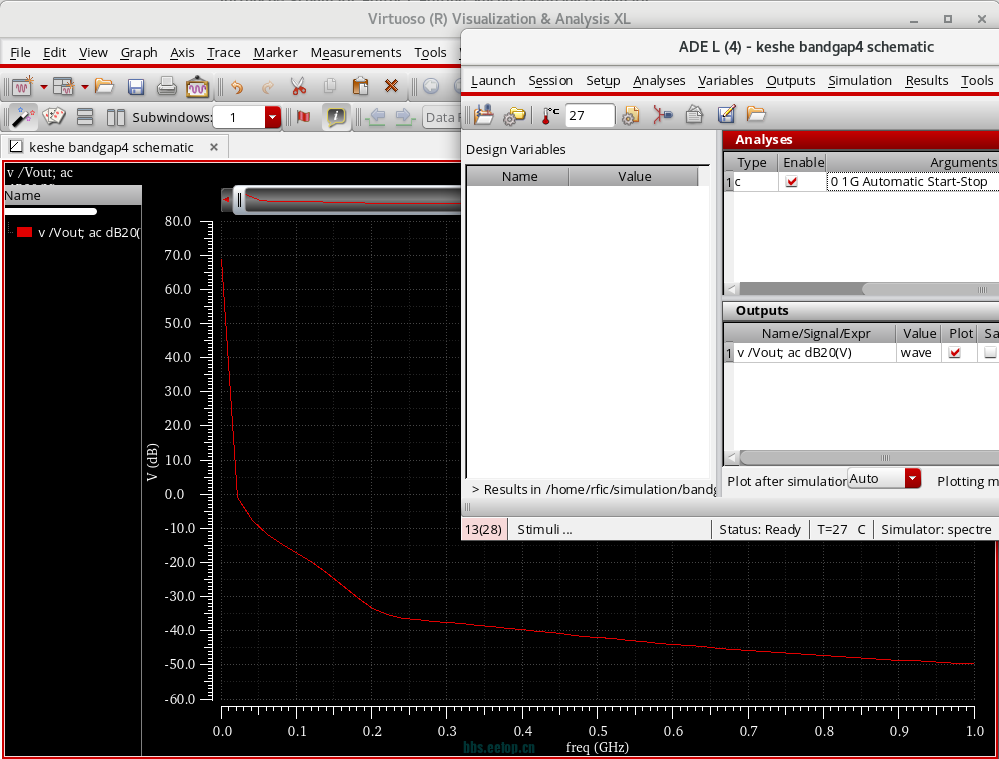This screenshot has height=759, width=999.
Task: Click the Type column header in Analyses
Action: tap(752, 163)
